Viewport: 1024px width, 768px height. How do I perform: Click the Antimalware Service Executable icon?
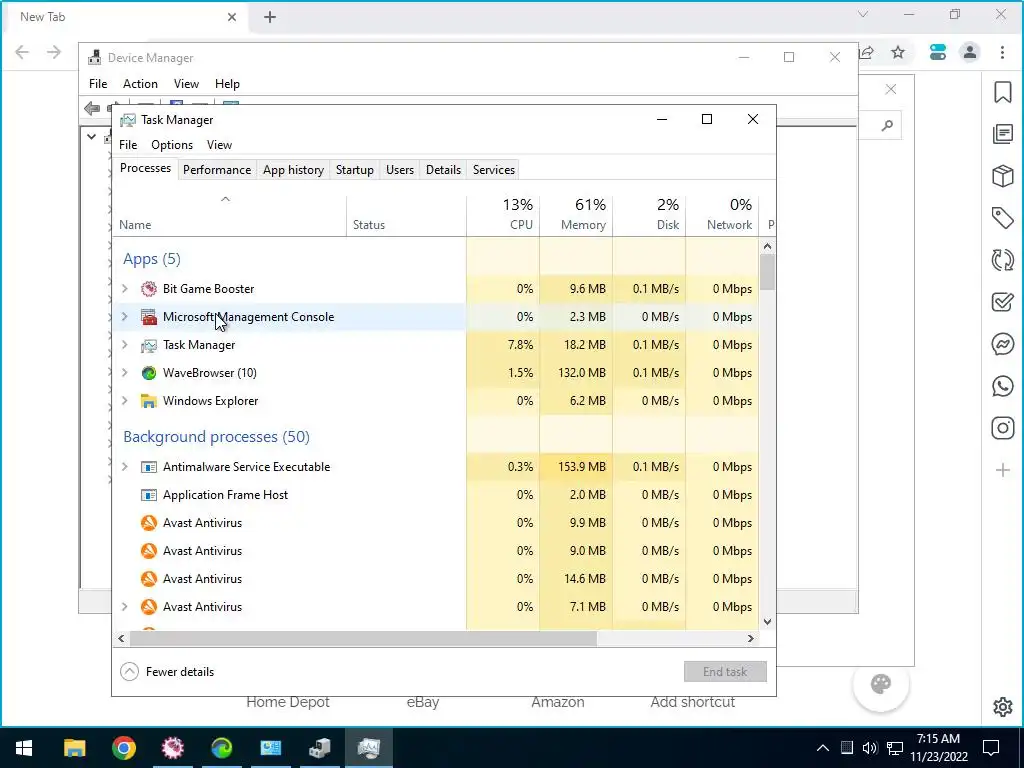click(149, 467)
